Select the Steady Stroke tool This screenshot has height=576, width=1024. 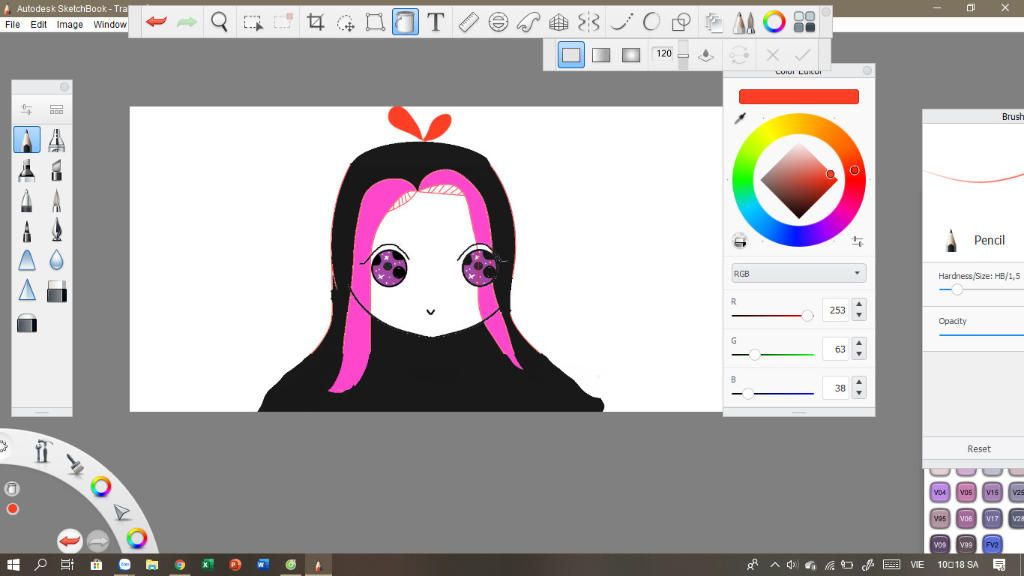(x=621, y=22)
